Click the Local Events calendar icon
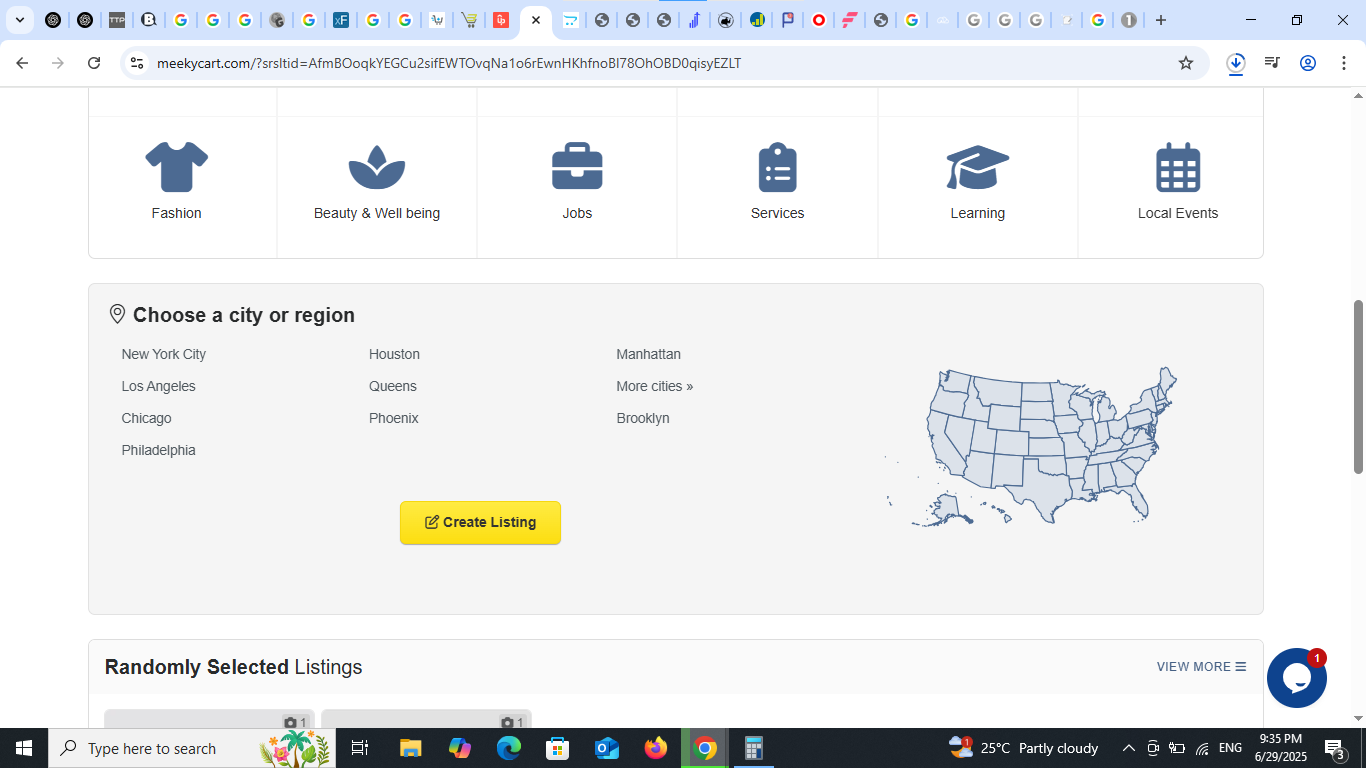The image size is (1366, 768). (x=1178, y=167)
